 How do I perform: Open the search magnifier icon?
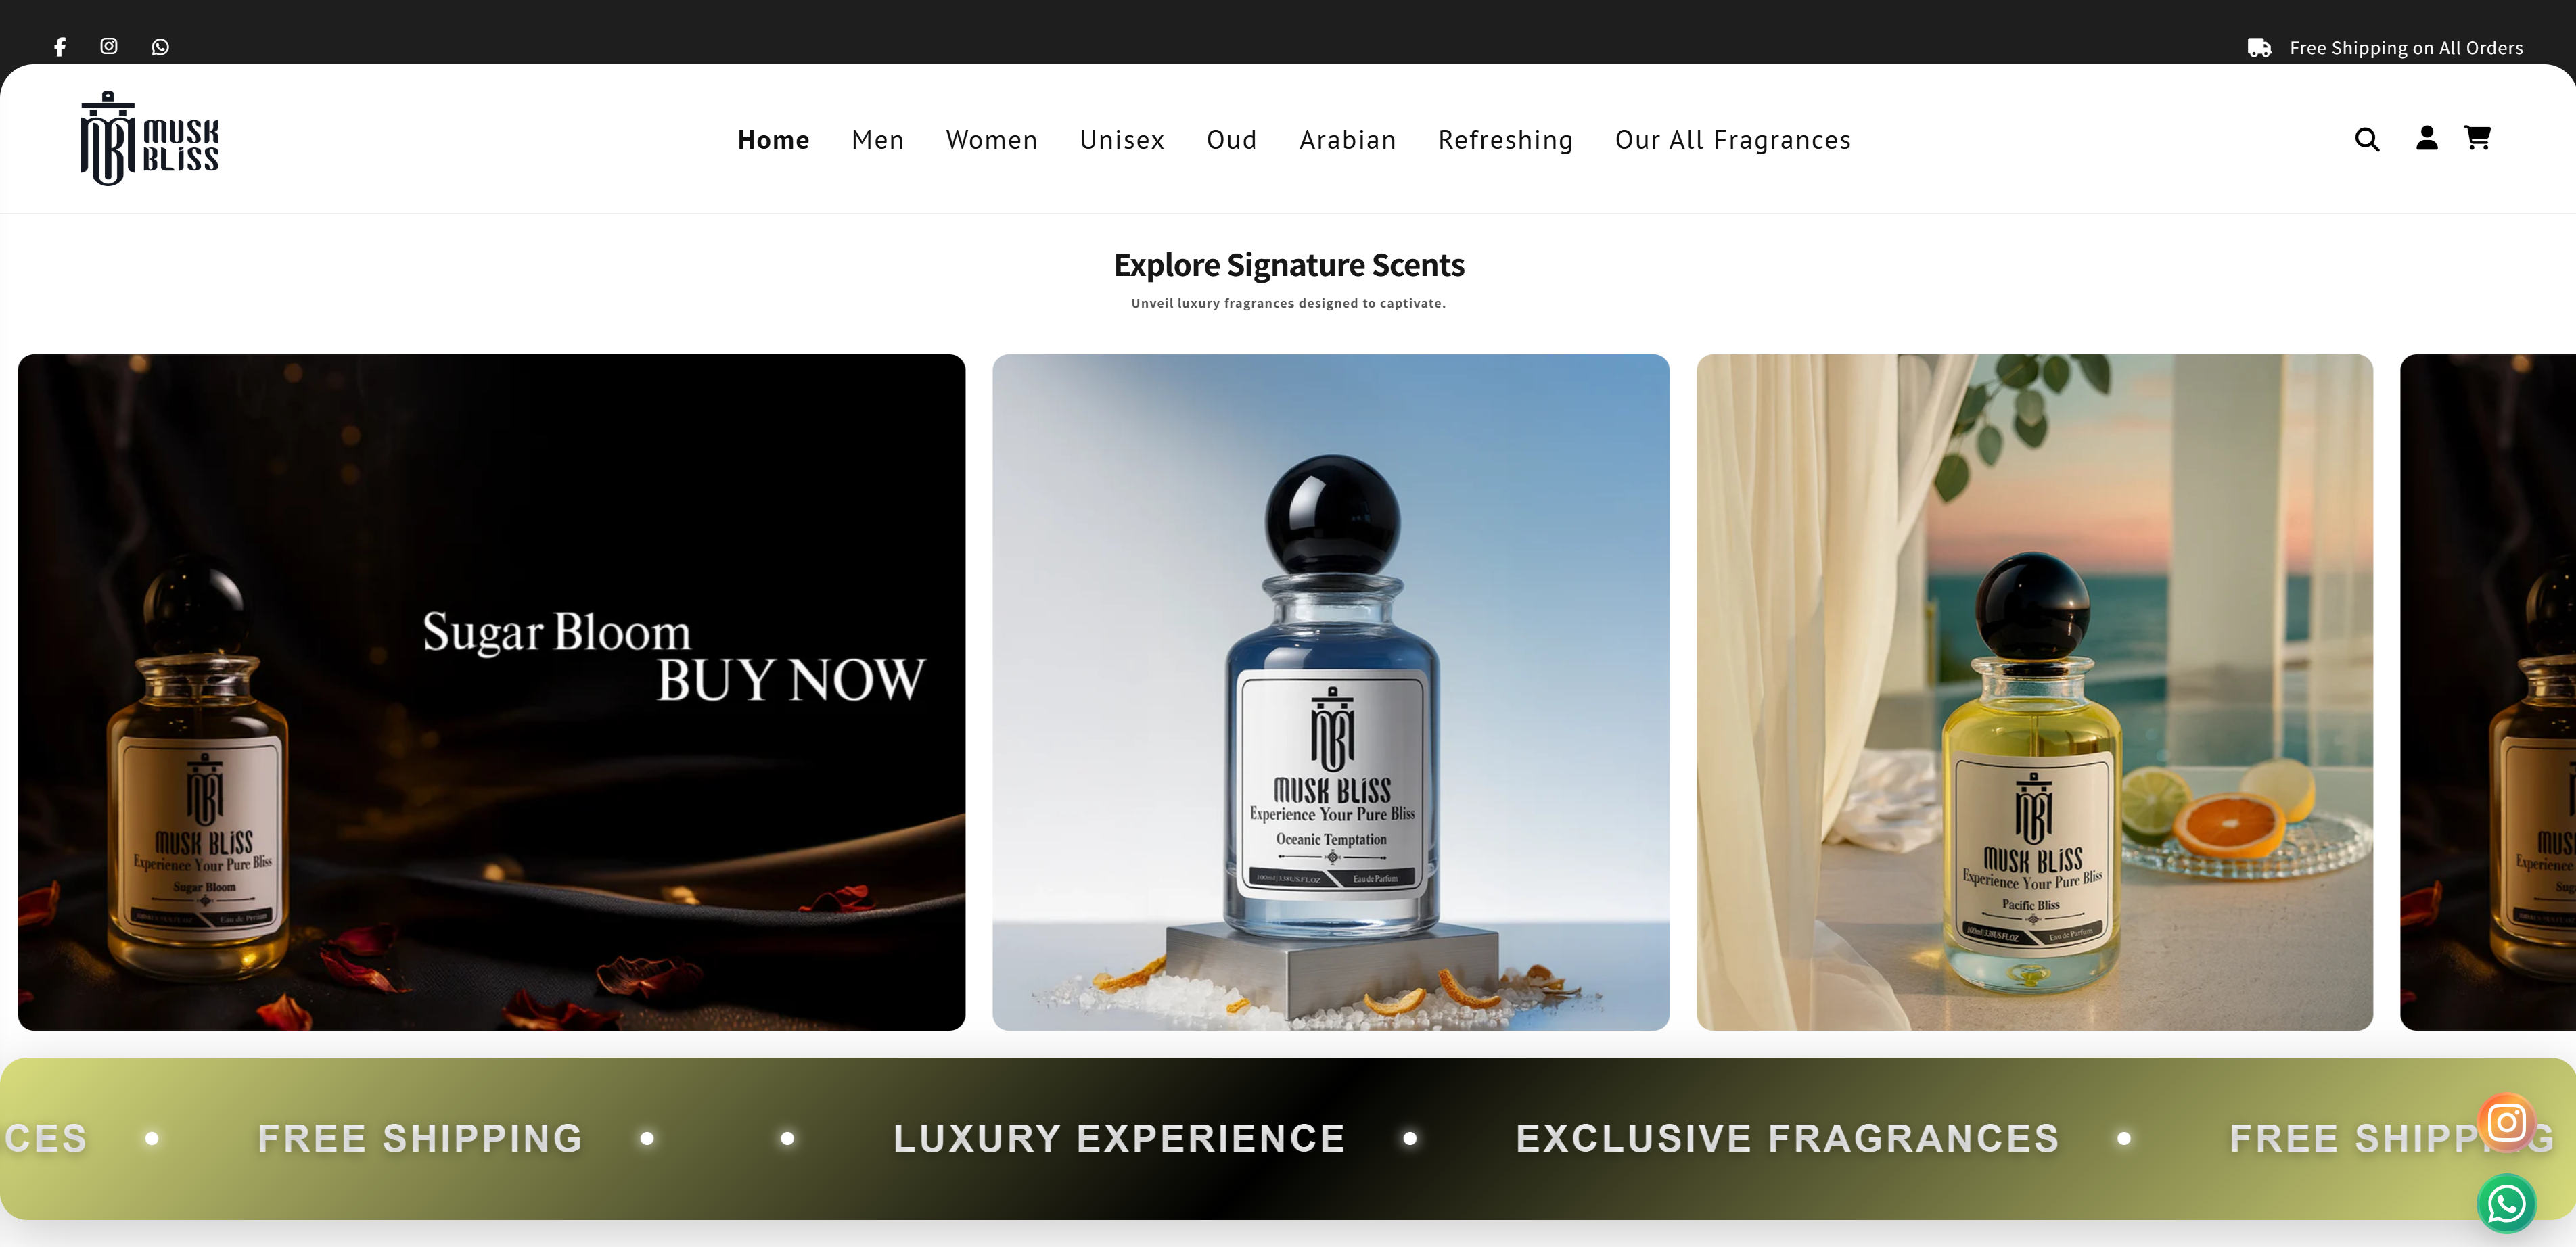pos(2366,139)
